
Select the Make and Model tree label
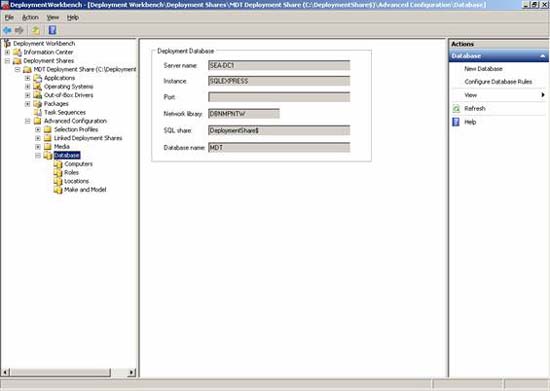coord(85,190)
